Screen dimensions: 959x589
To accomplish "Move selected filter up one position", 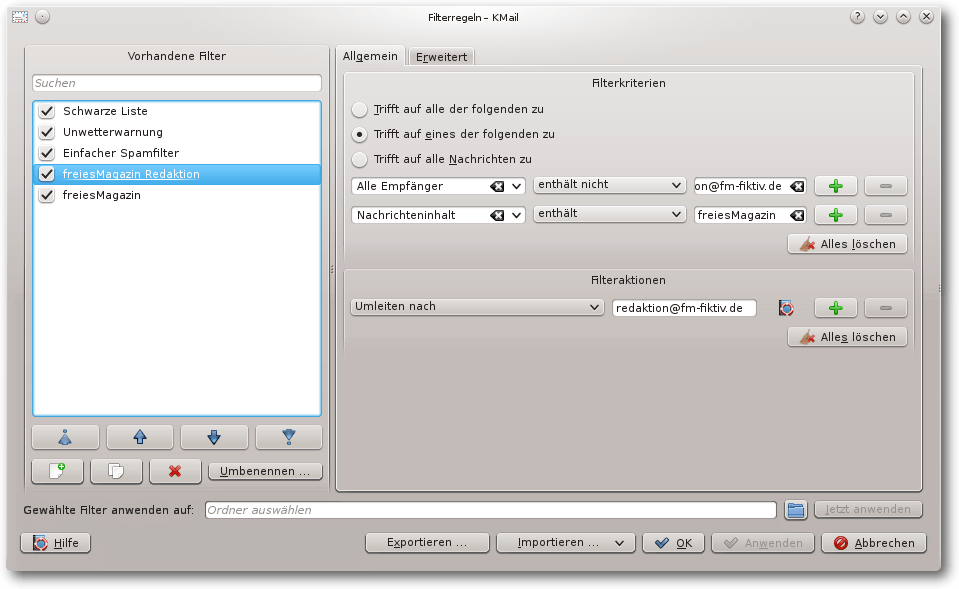I will [140, 437].
